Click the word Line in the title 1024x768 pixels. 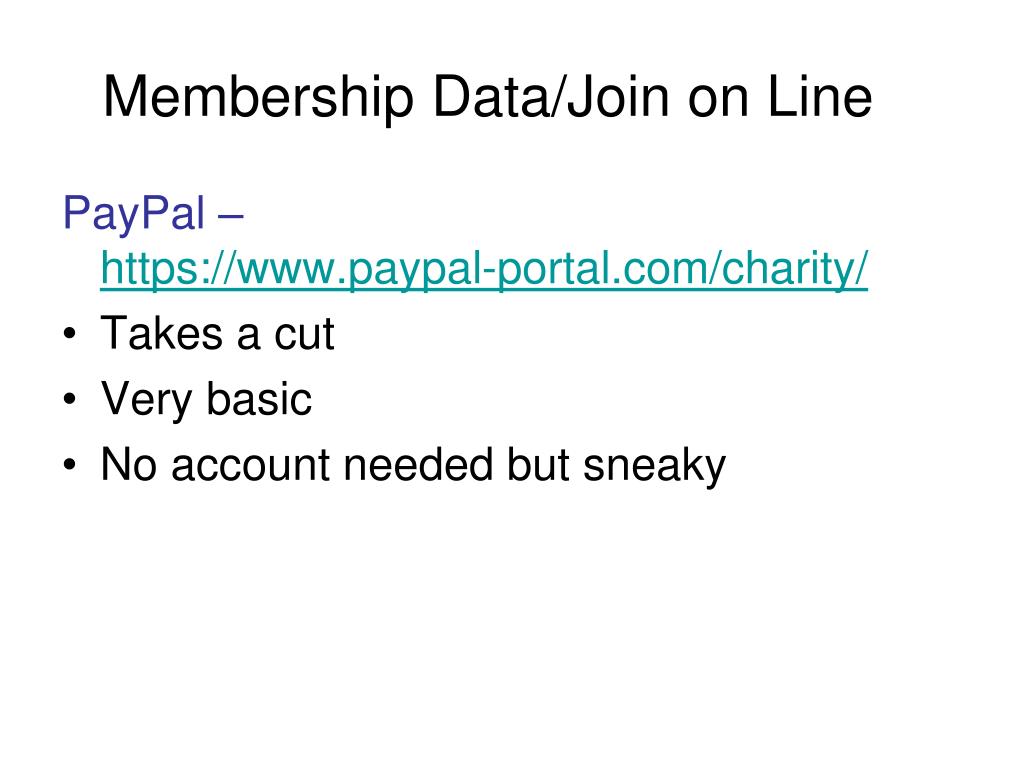click(x=820, y=97)
